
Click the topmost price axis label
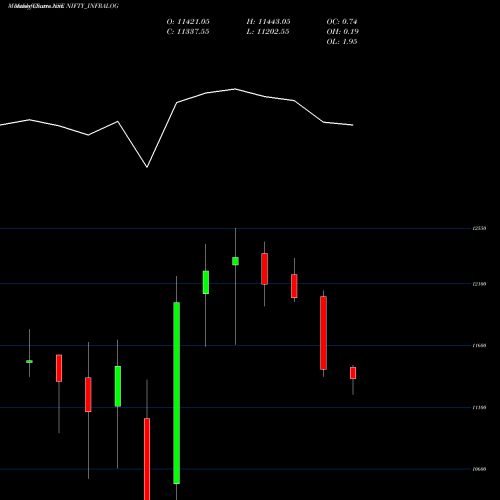479,228
